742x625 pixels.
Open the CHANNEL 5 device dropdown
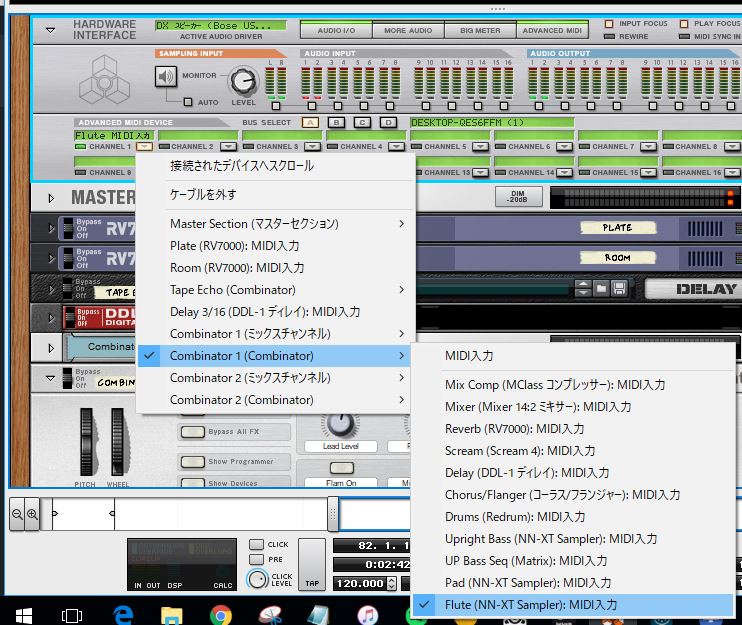click(480, 147)
